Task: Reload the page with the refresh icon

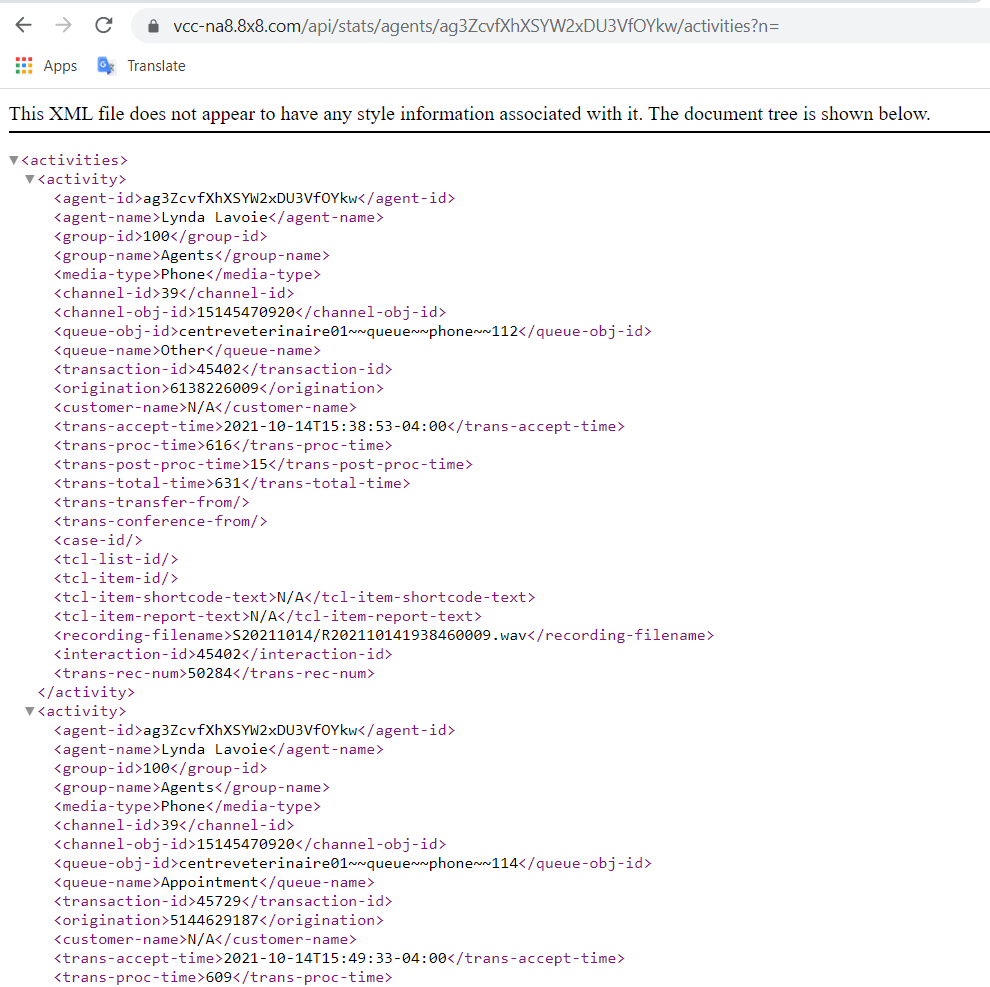Action: (104, 25)
